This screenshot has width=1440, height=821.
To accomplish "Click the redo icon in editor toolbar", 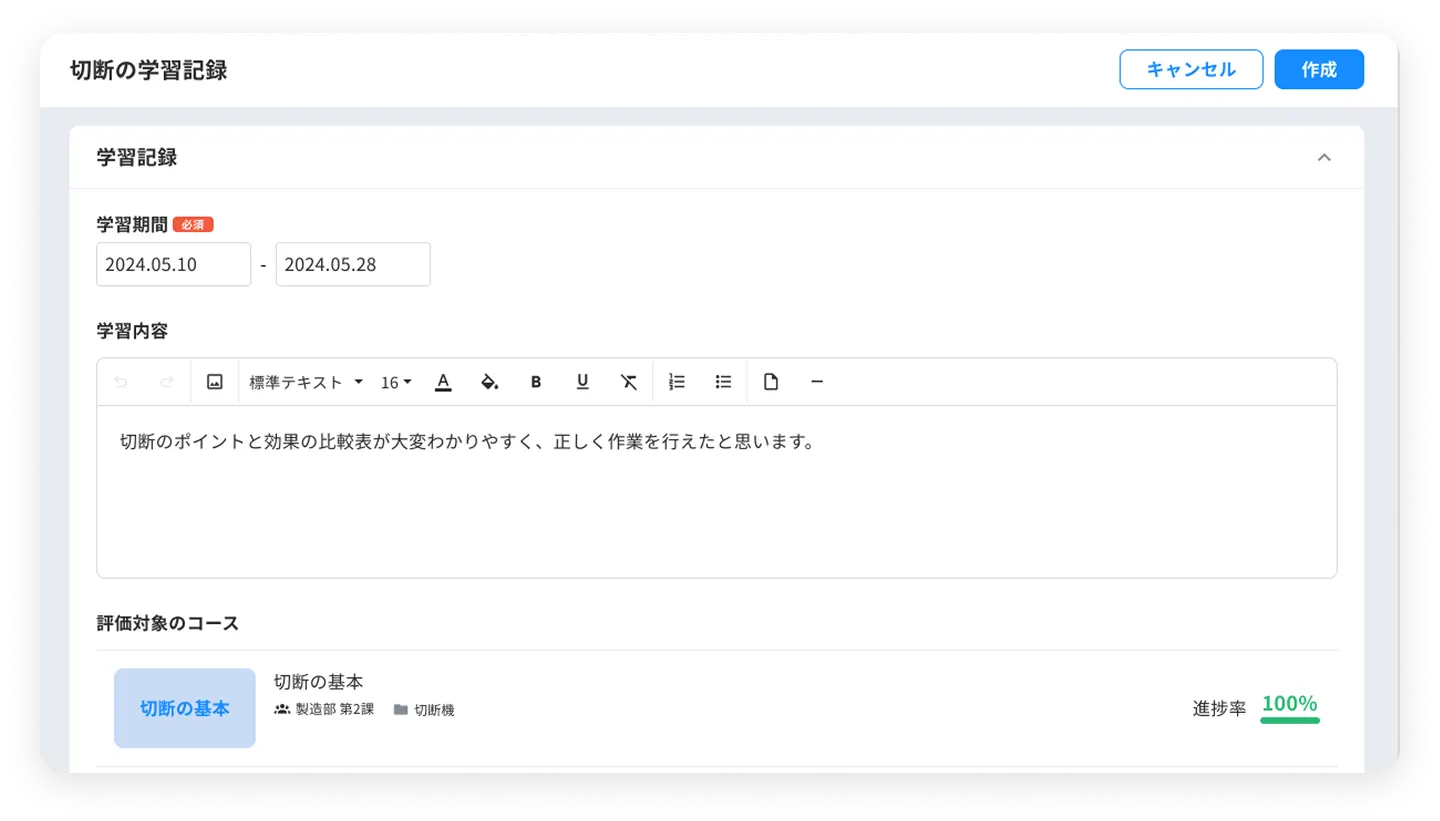I will point(167,382).
